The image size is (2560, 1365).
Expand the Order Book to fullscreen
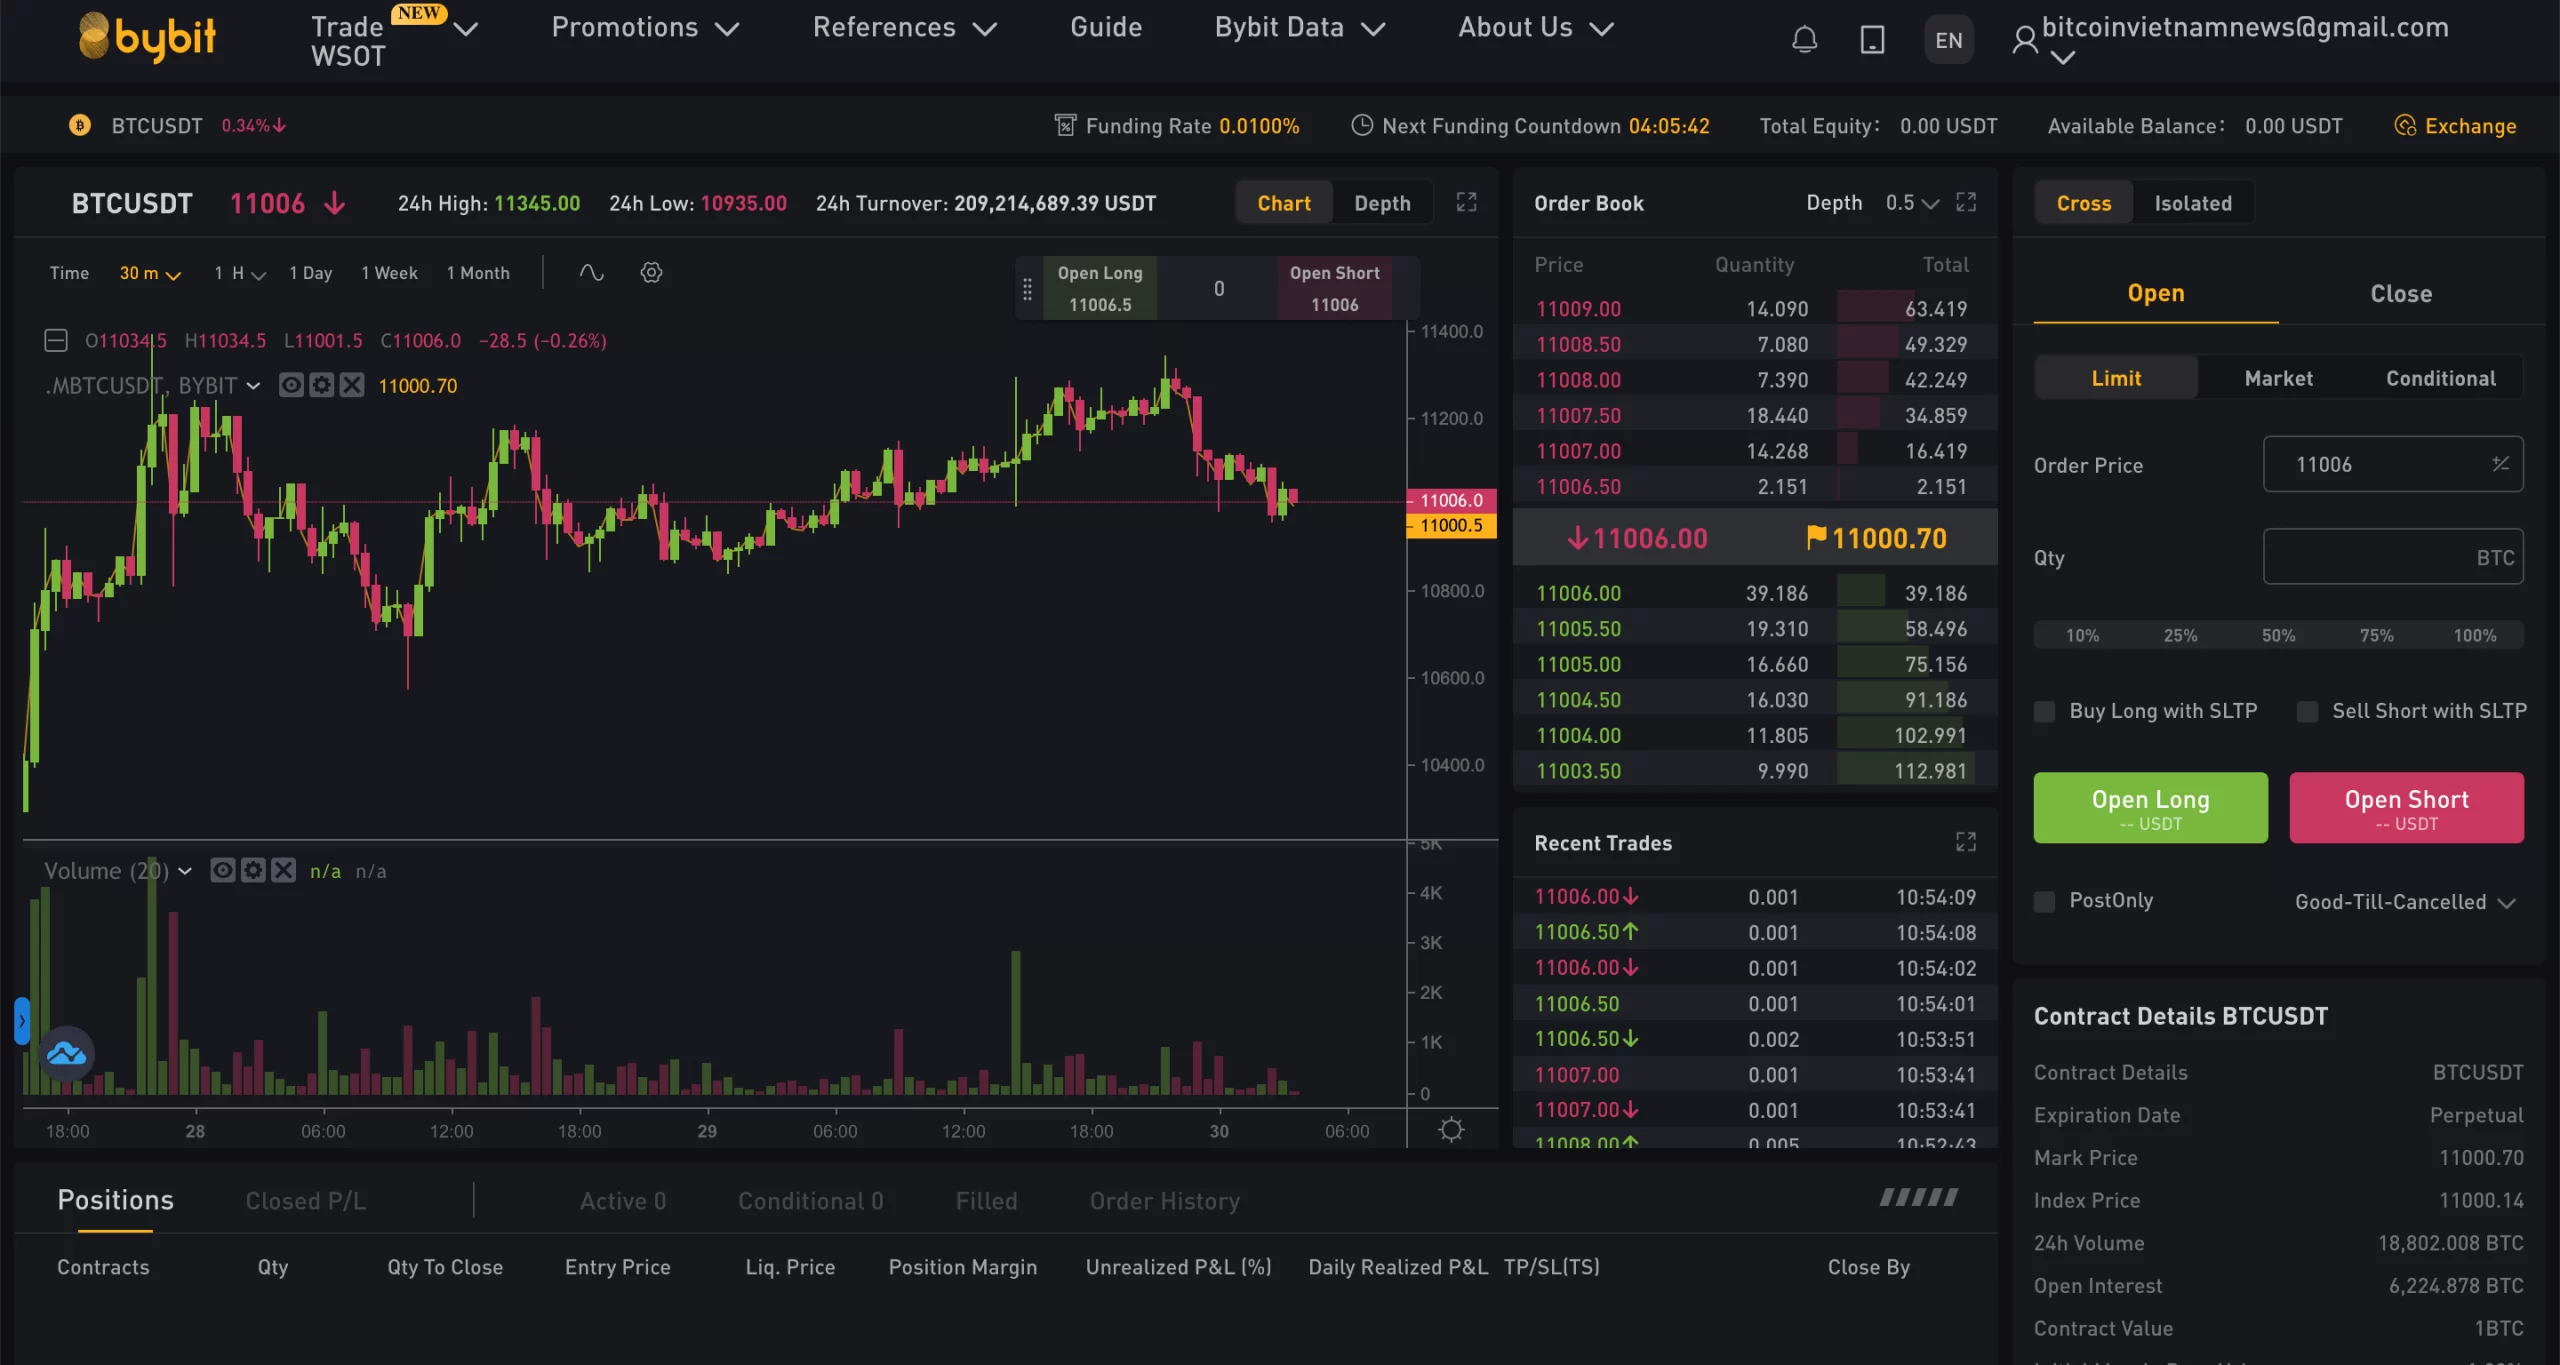tap(1966, 202)
